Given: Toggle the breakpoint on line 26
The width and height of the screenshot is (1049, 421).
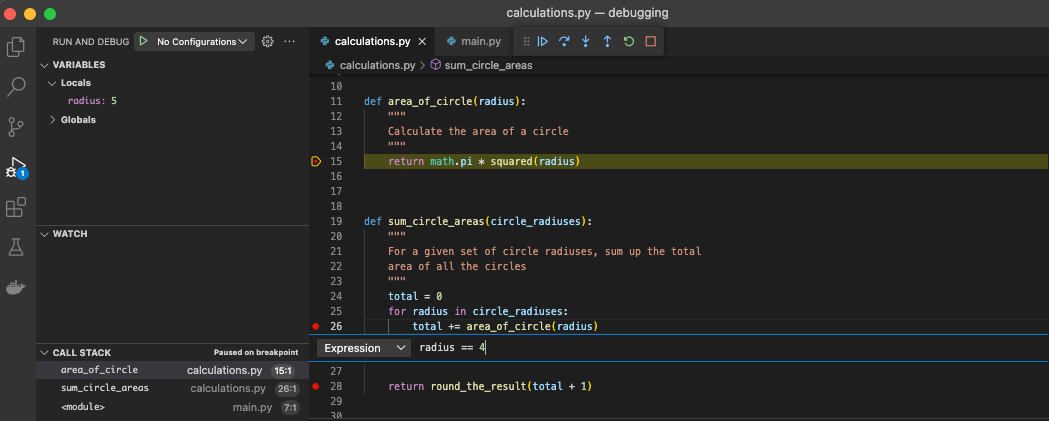Looking at the screenshot, I should [x=316, y=327].
